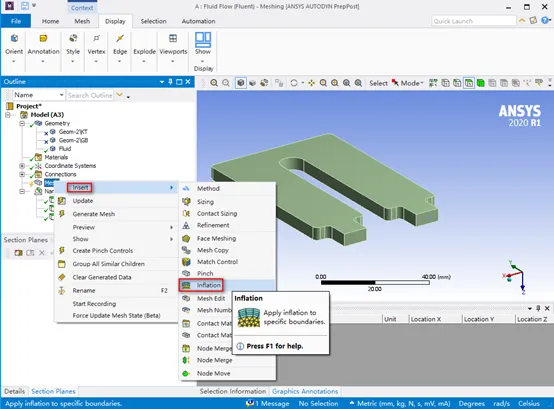Click Generate Mesh in the context menu

tap(117, 214)
